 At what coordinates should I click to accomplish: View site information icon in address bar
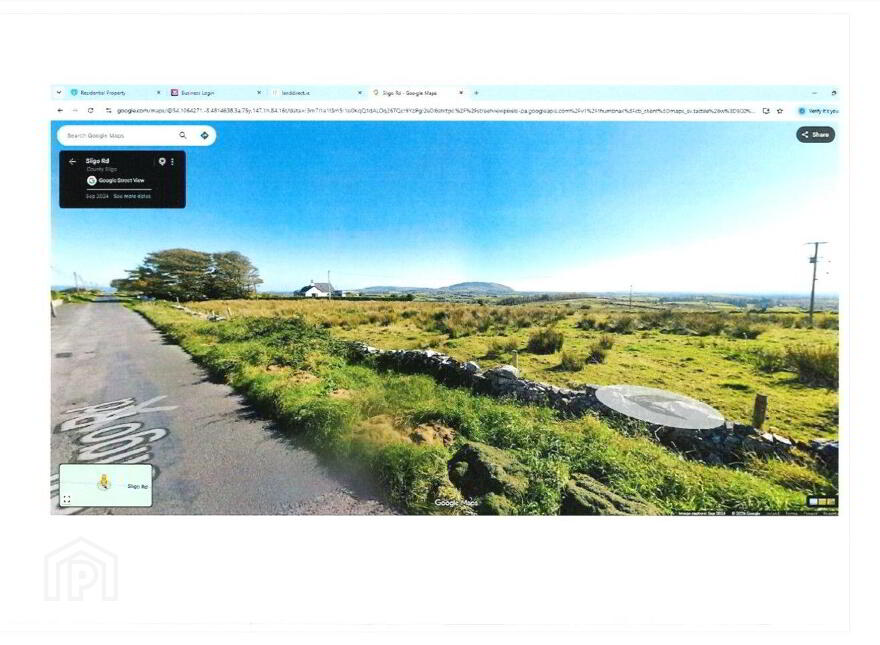(x=108, y=111)
